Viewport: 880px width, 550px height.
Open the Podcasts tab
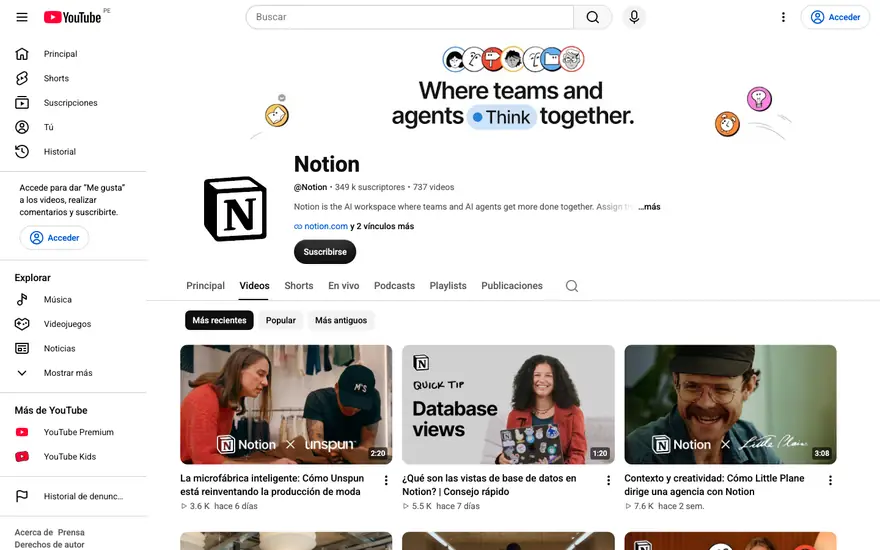395,286
